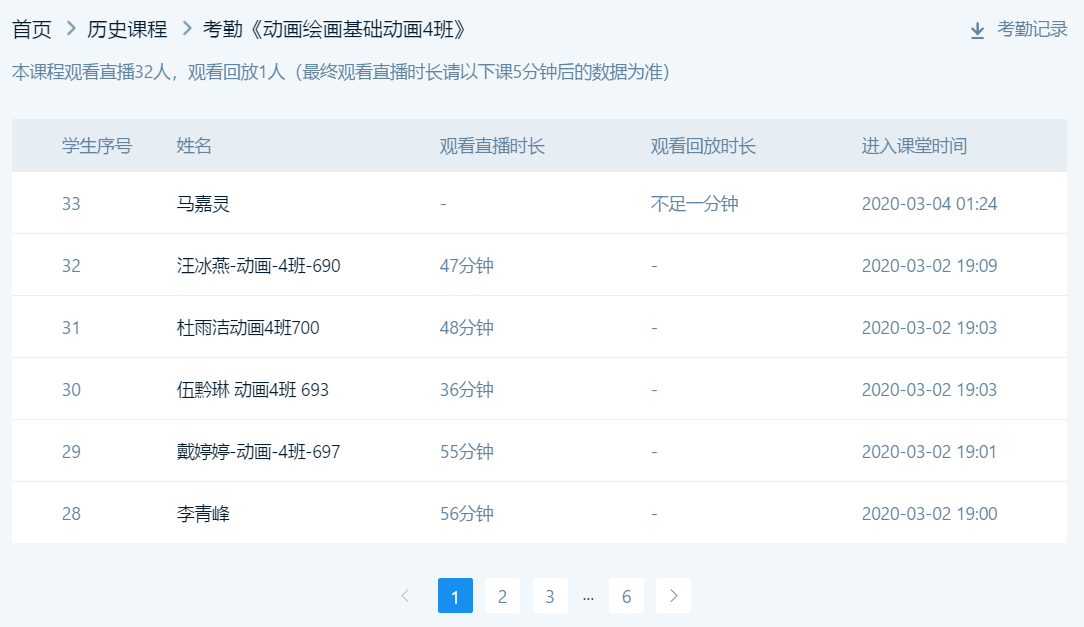
Task: Click the 学生序号 column header
Action: point(97,146)
